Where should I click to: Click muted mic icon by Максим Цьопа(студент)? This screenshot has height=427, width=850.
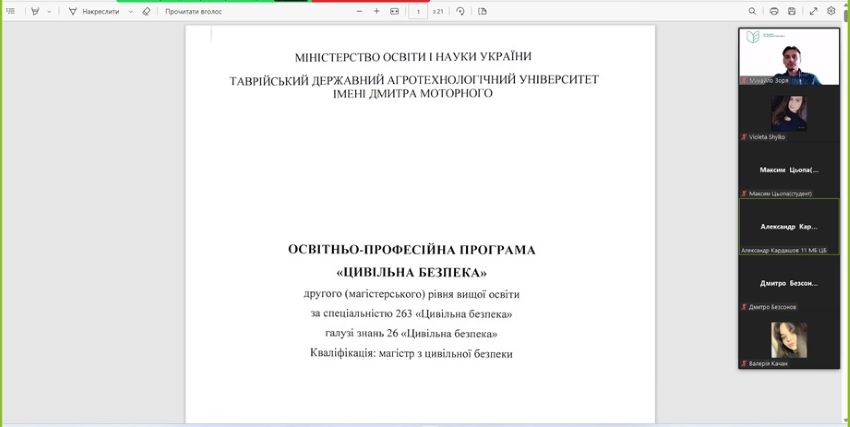744,193
